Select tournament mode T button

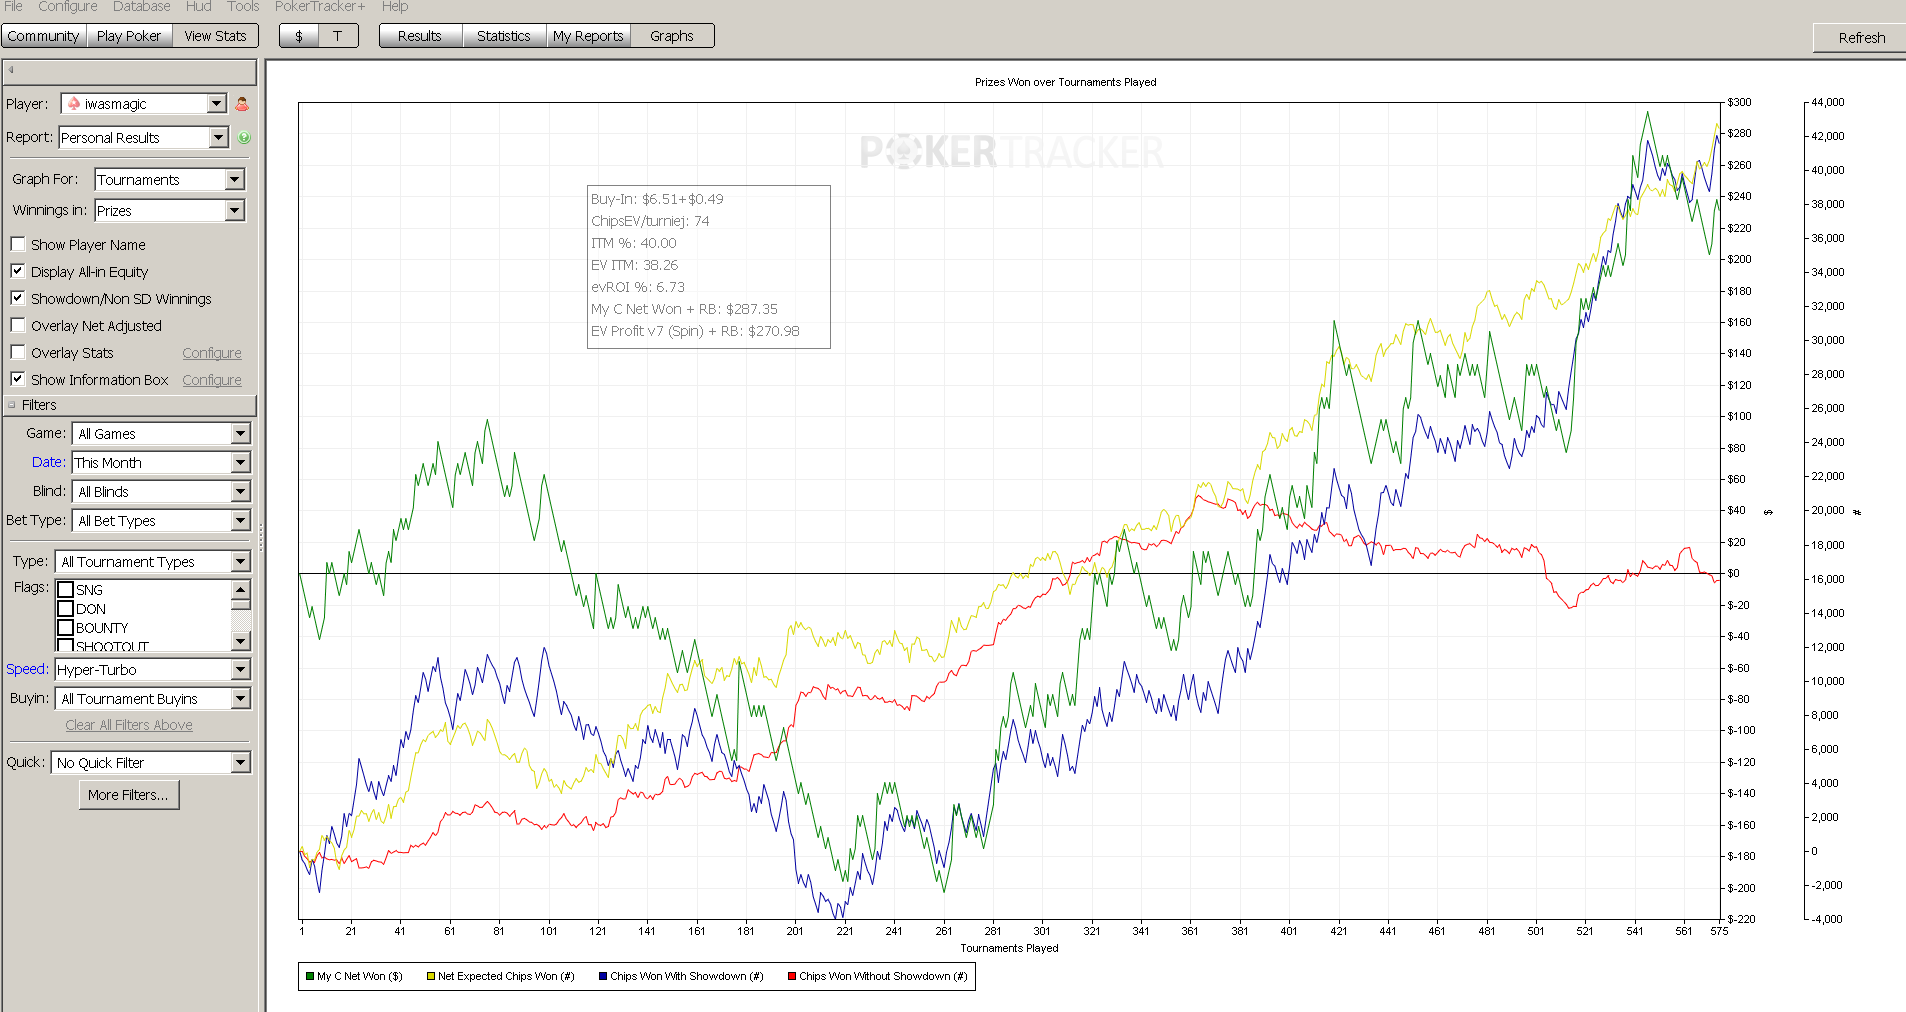tap(338, 36)
